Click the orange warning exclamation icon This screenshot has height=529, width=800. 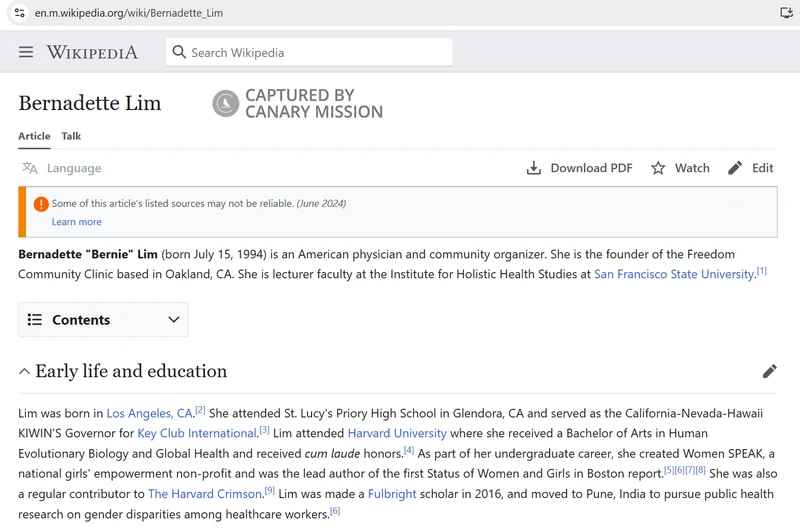coord(41,204)
